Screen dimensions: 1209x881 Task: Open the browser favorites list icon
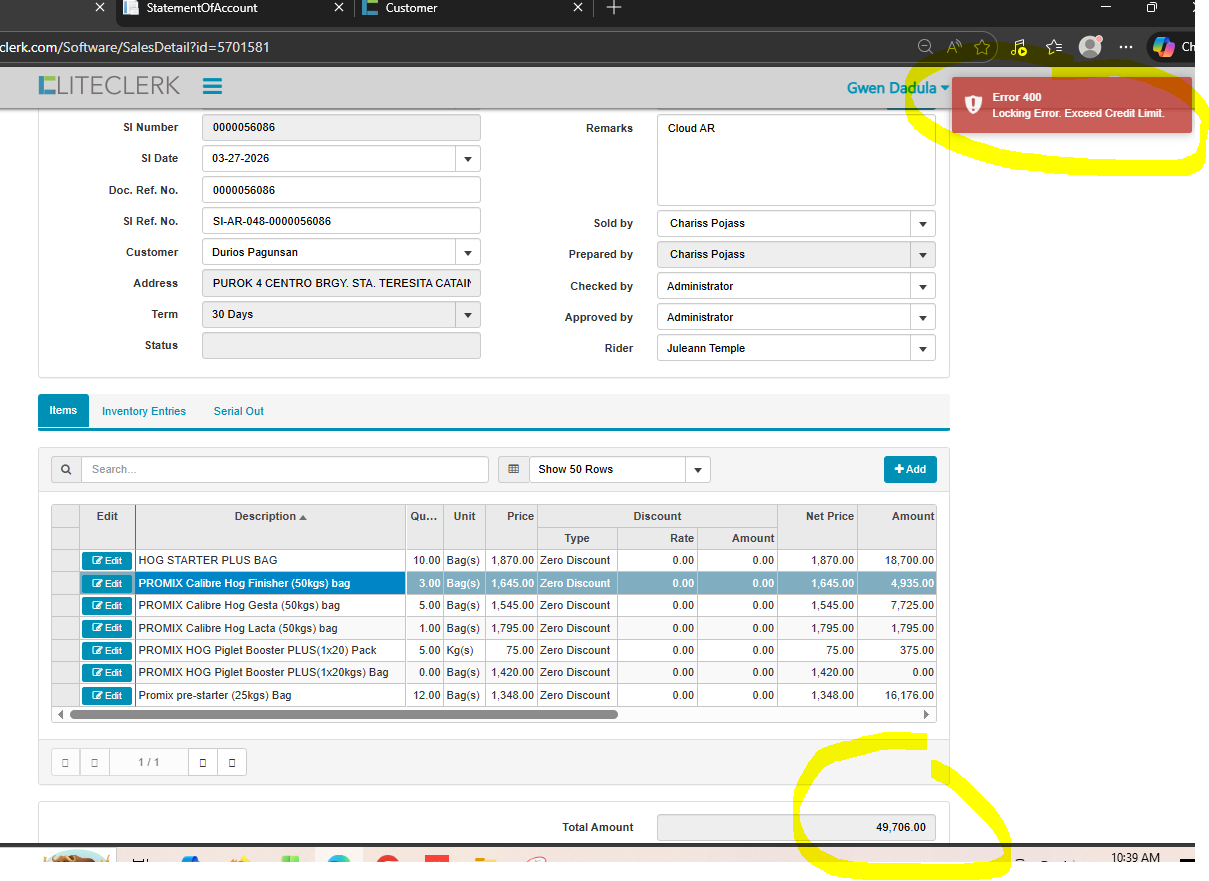pyautogui.click(x=1054, y=47)
